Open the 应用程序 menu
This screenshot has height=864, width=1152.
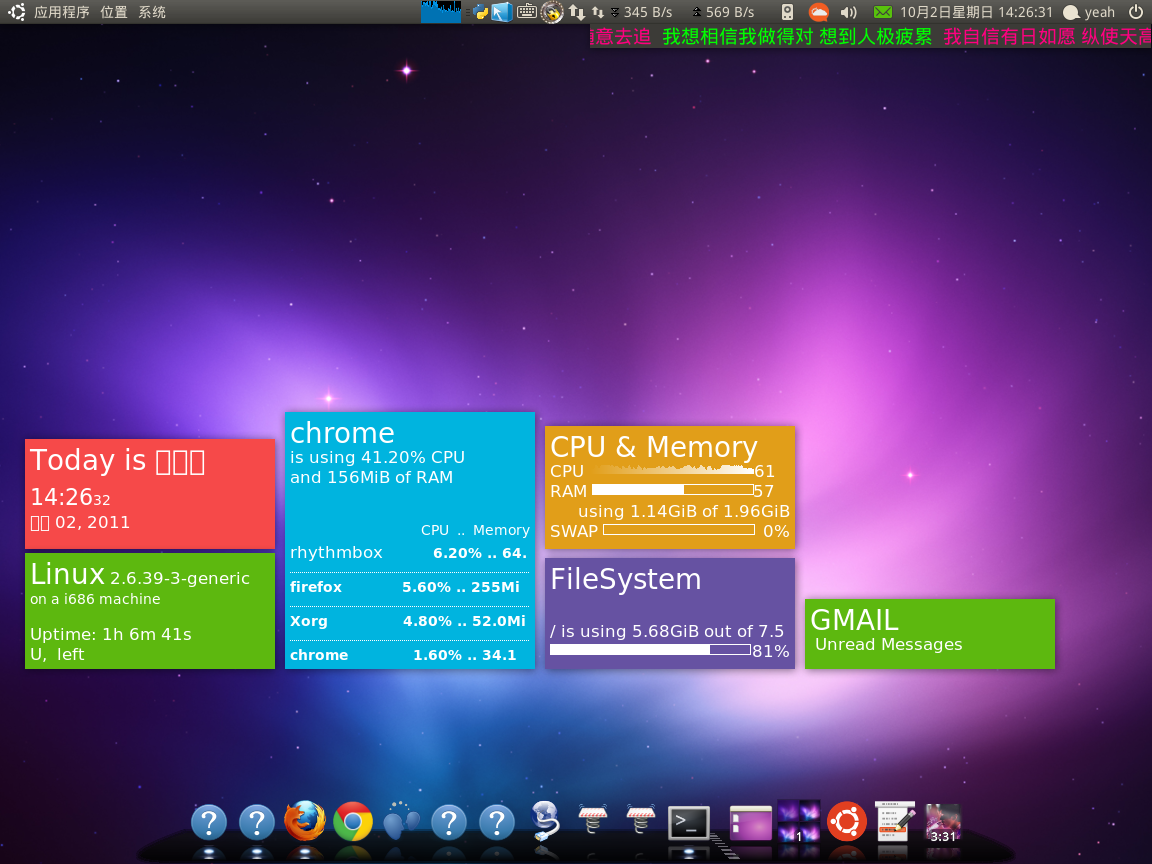point(62,12)
